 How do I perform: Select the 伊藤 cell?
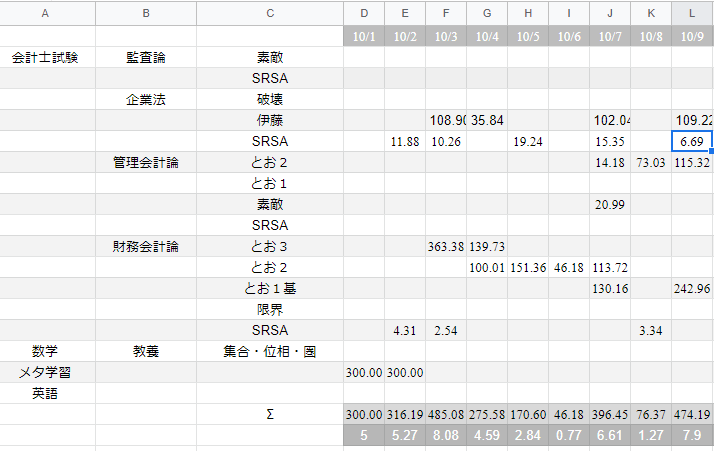[270, 120]
